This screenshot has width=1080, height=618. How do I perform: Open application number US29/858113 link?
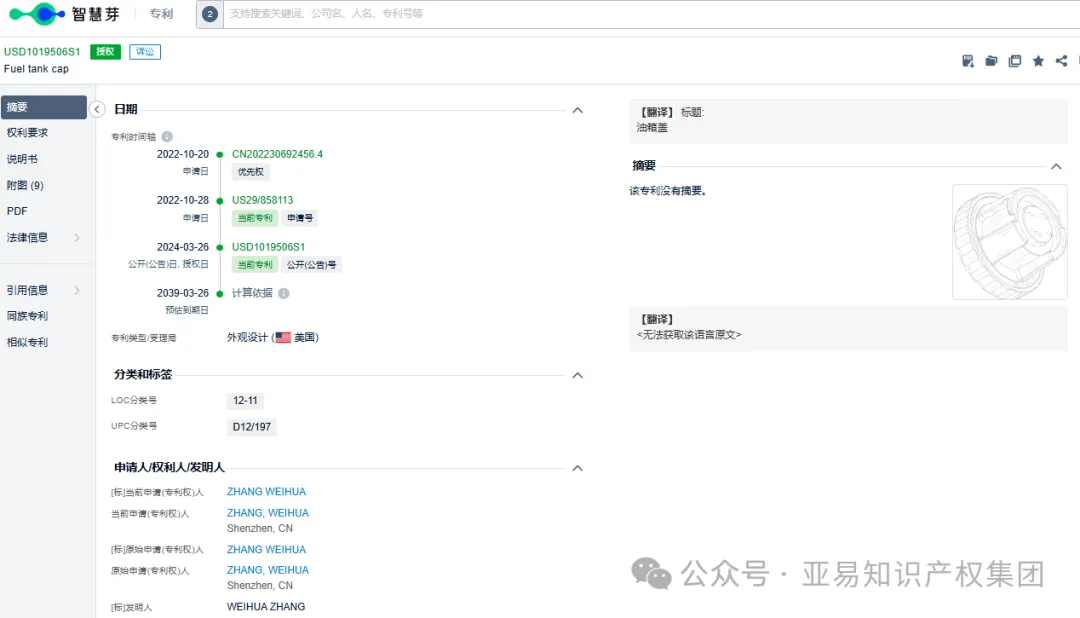pos(262,200)
